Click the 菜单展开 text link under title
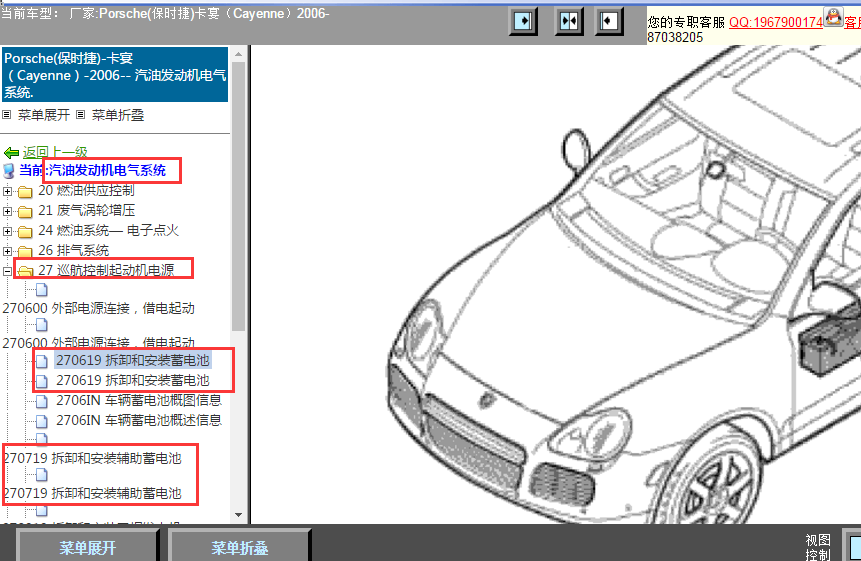This screenshot has height=561, width=861. pyautogui.click(x=44, y=115)
